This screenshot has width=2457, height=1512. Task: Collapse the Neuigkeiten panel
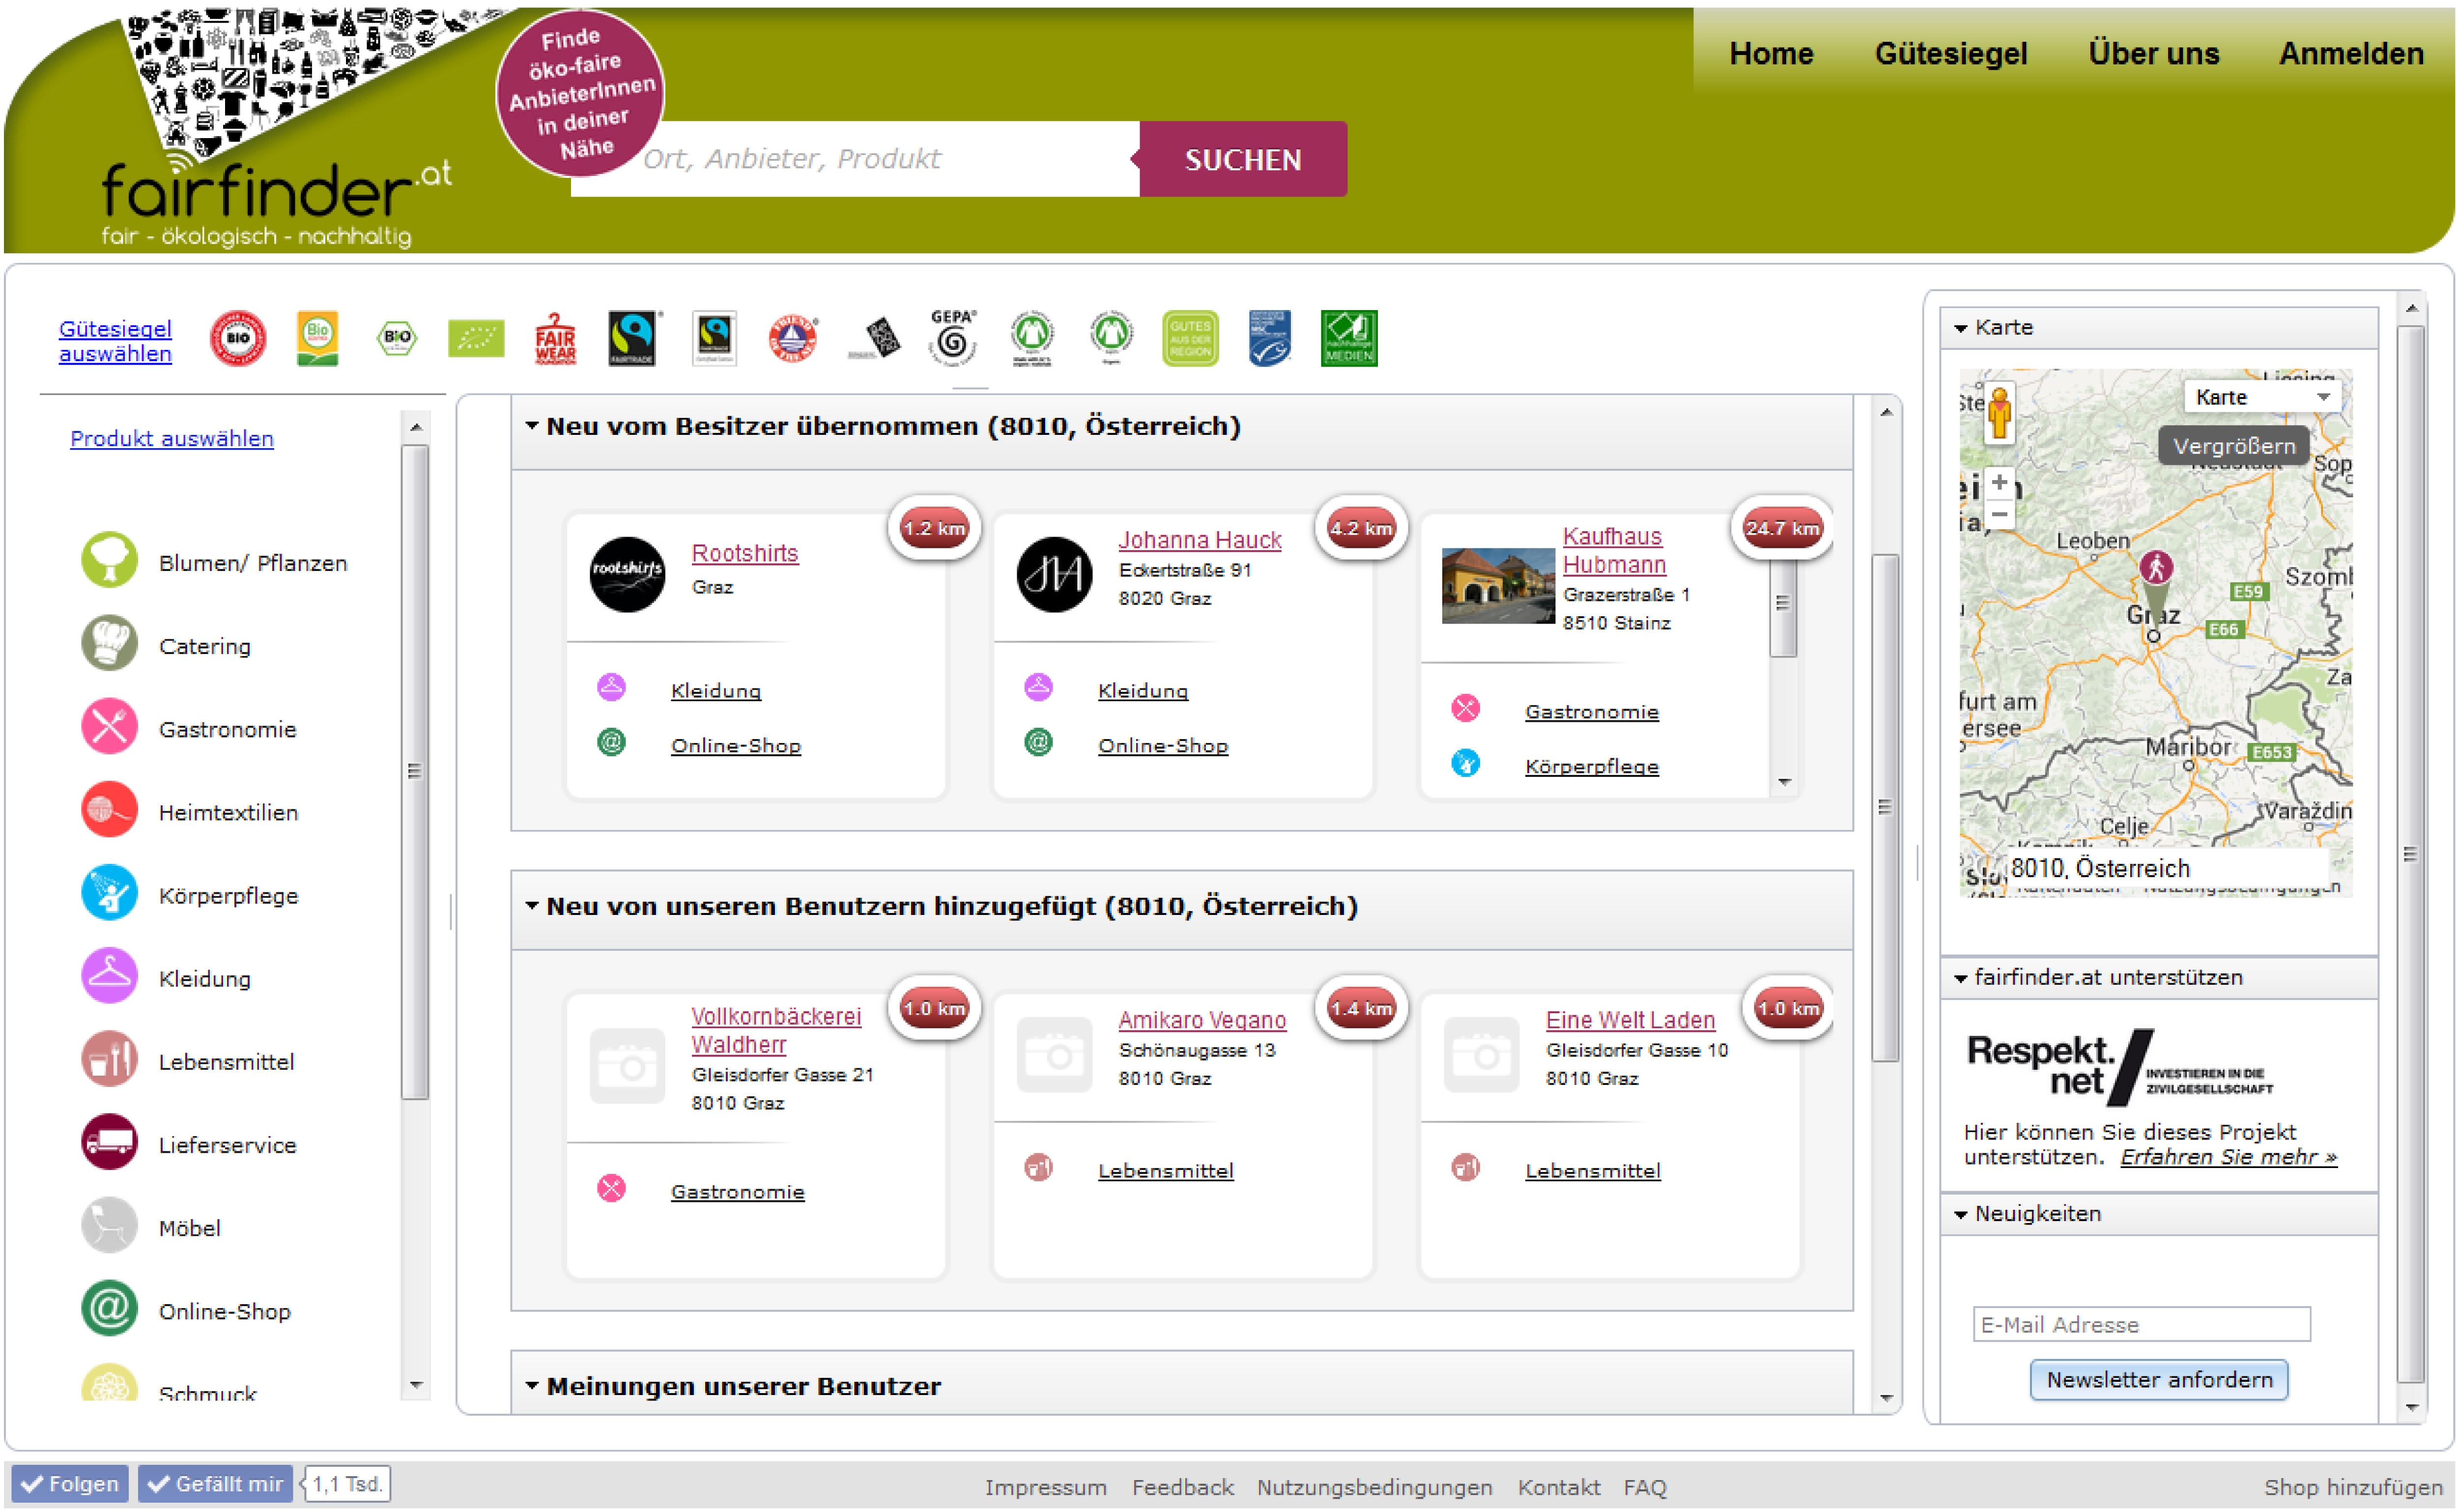(x=1961, y=1214)
